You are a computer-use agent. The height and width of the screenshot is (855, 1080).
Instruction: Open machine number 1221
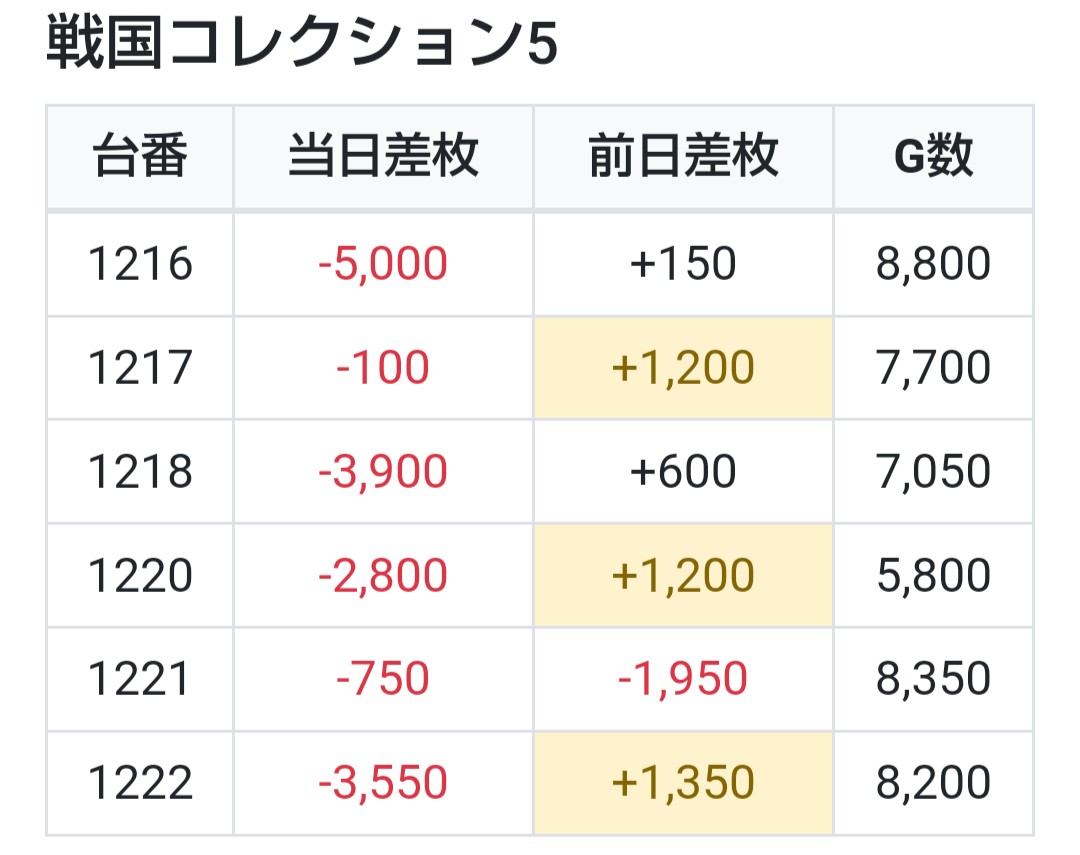coord(140,679)
